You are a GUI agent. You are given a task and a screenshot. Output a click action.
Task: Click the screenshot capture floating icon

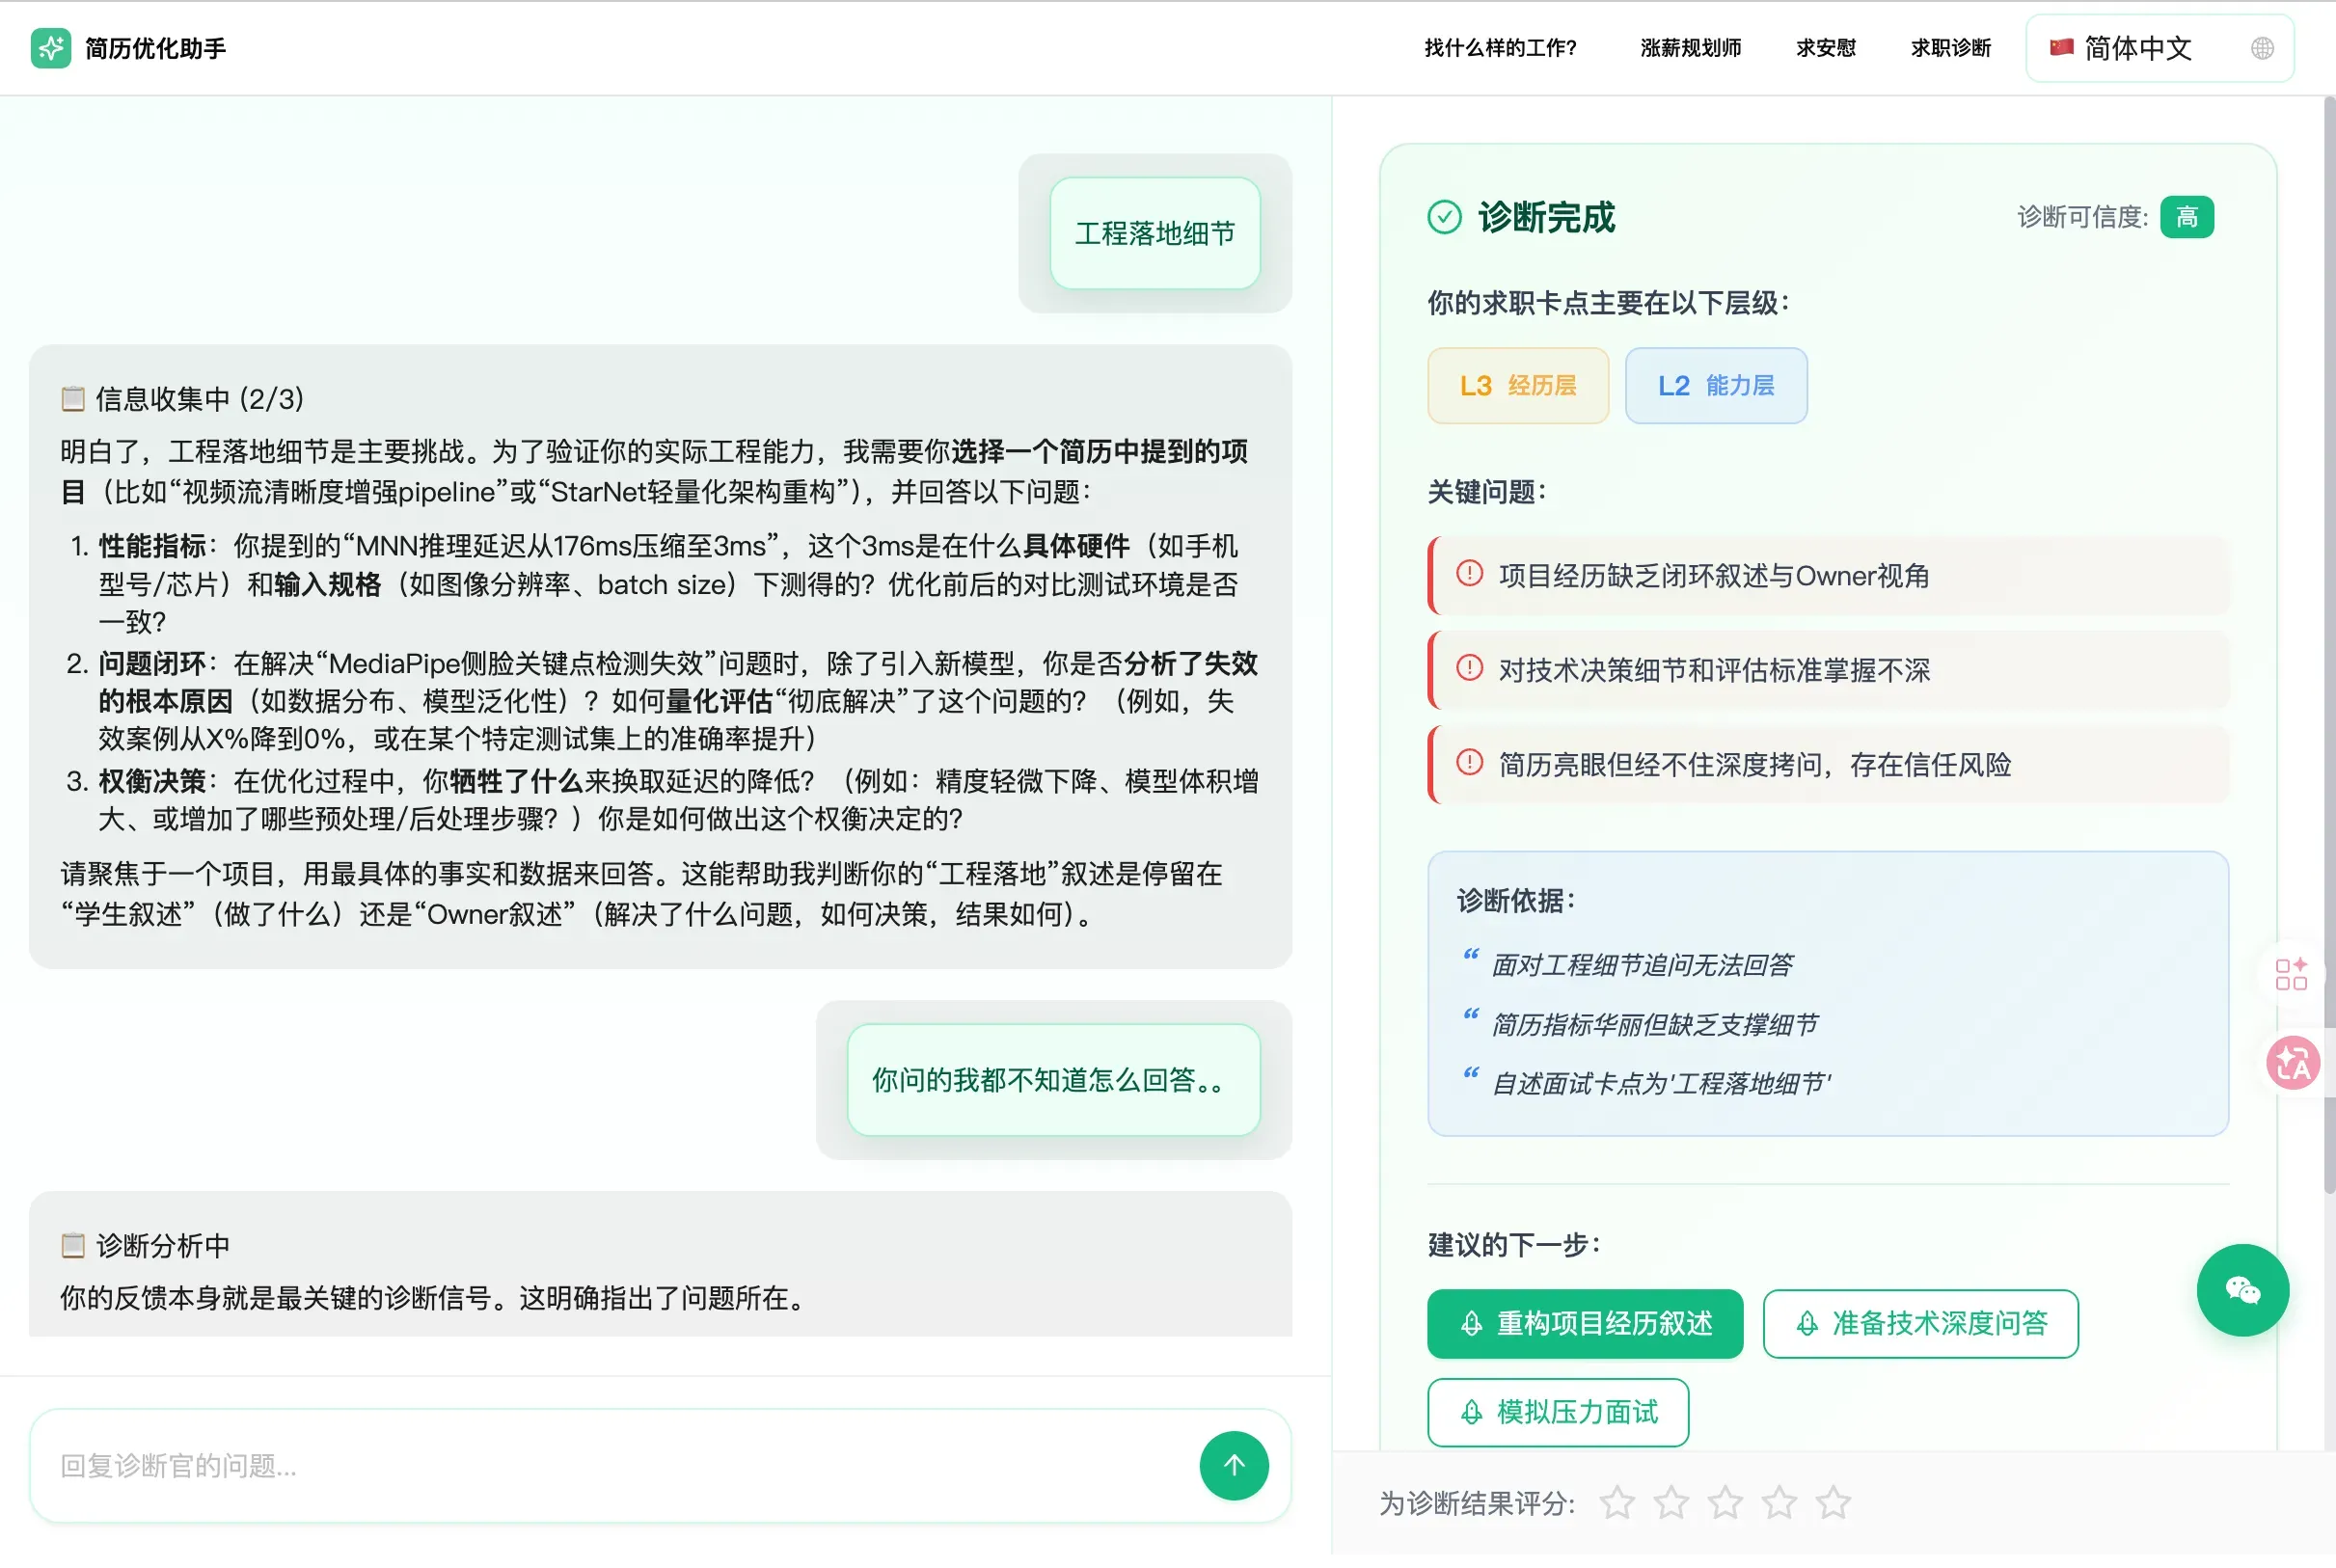pos(2292,975)
